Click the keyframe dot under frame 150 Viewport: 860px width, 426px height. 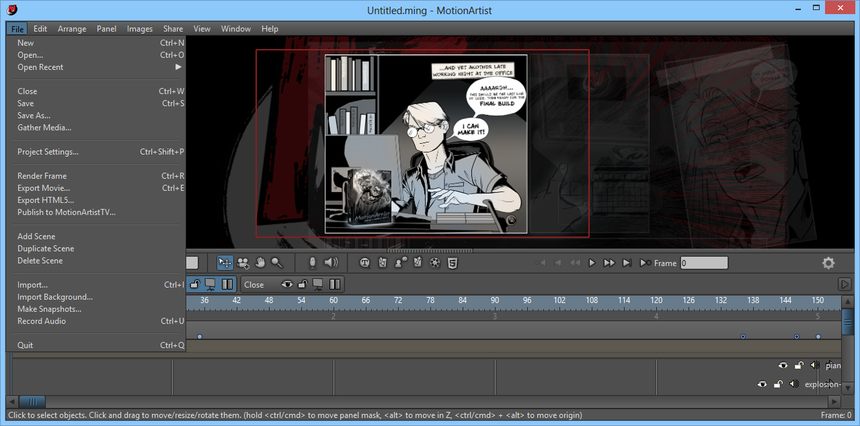tap(818, 336)
